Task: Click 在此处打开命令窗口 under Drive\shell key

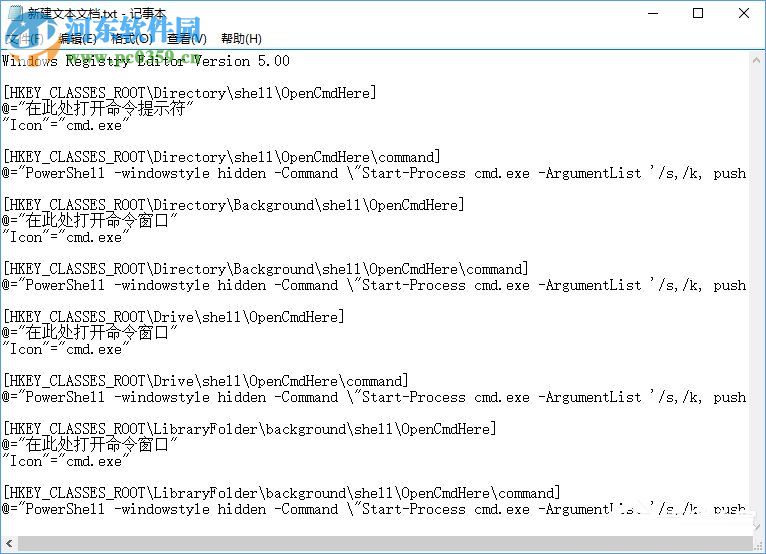Action: point(89,332)
